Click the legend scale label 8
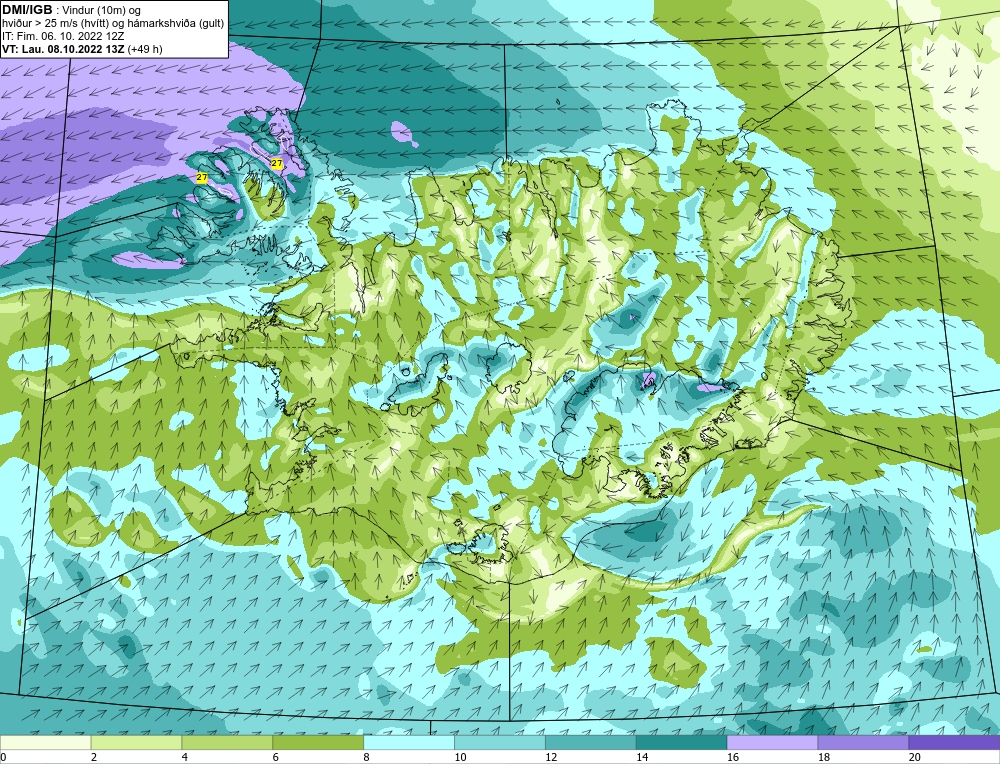 tap(367, 757)
